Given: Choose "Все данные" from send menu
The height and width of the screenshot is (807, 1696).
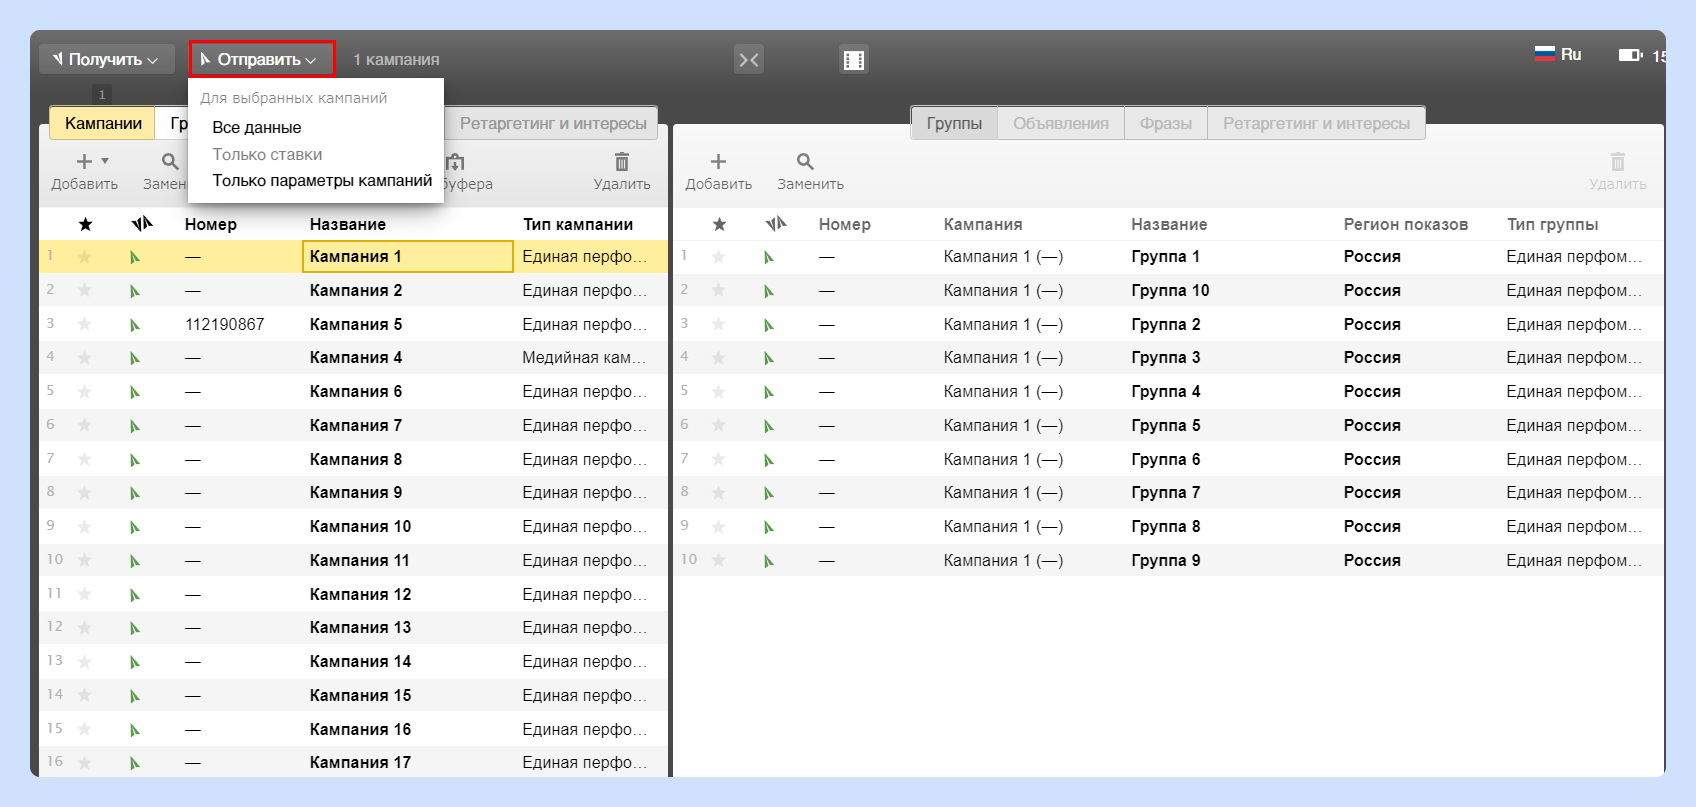Looking at the screenshot, I should [x=256, y=127].
